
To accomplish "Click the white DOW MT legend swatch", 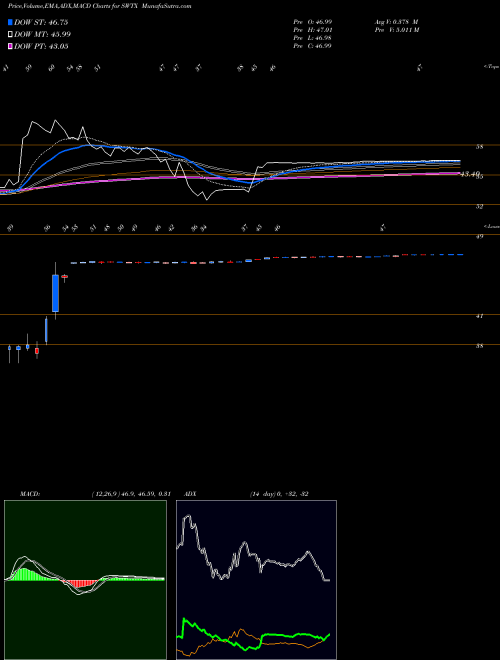I will pos(10,35).
